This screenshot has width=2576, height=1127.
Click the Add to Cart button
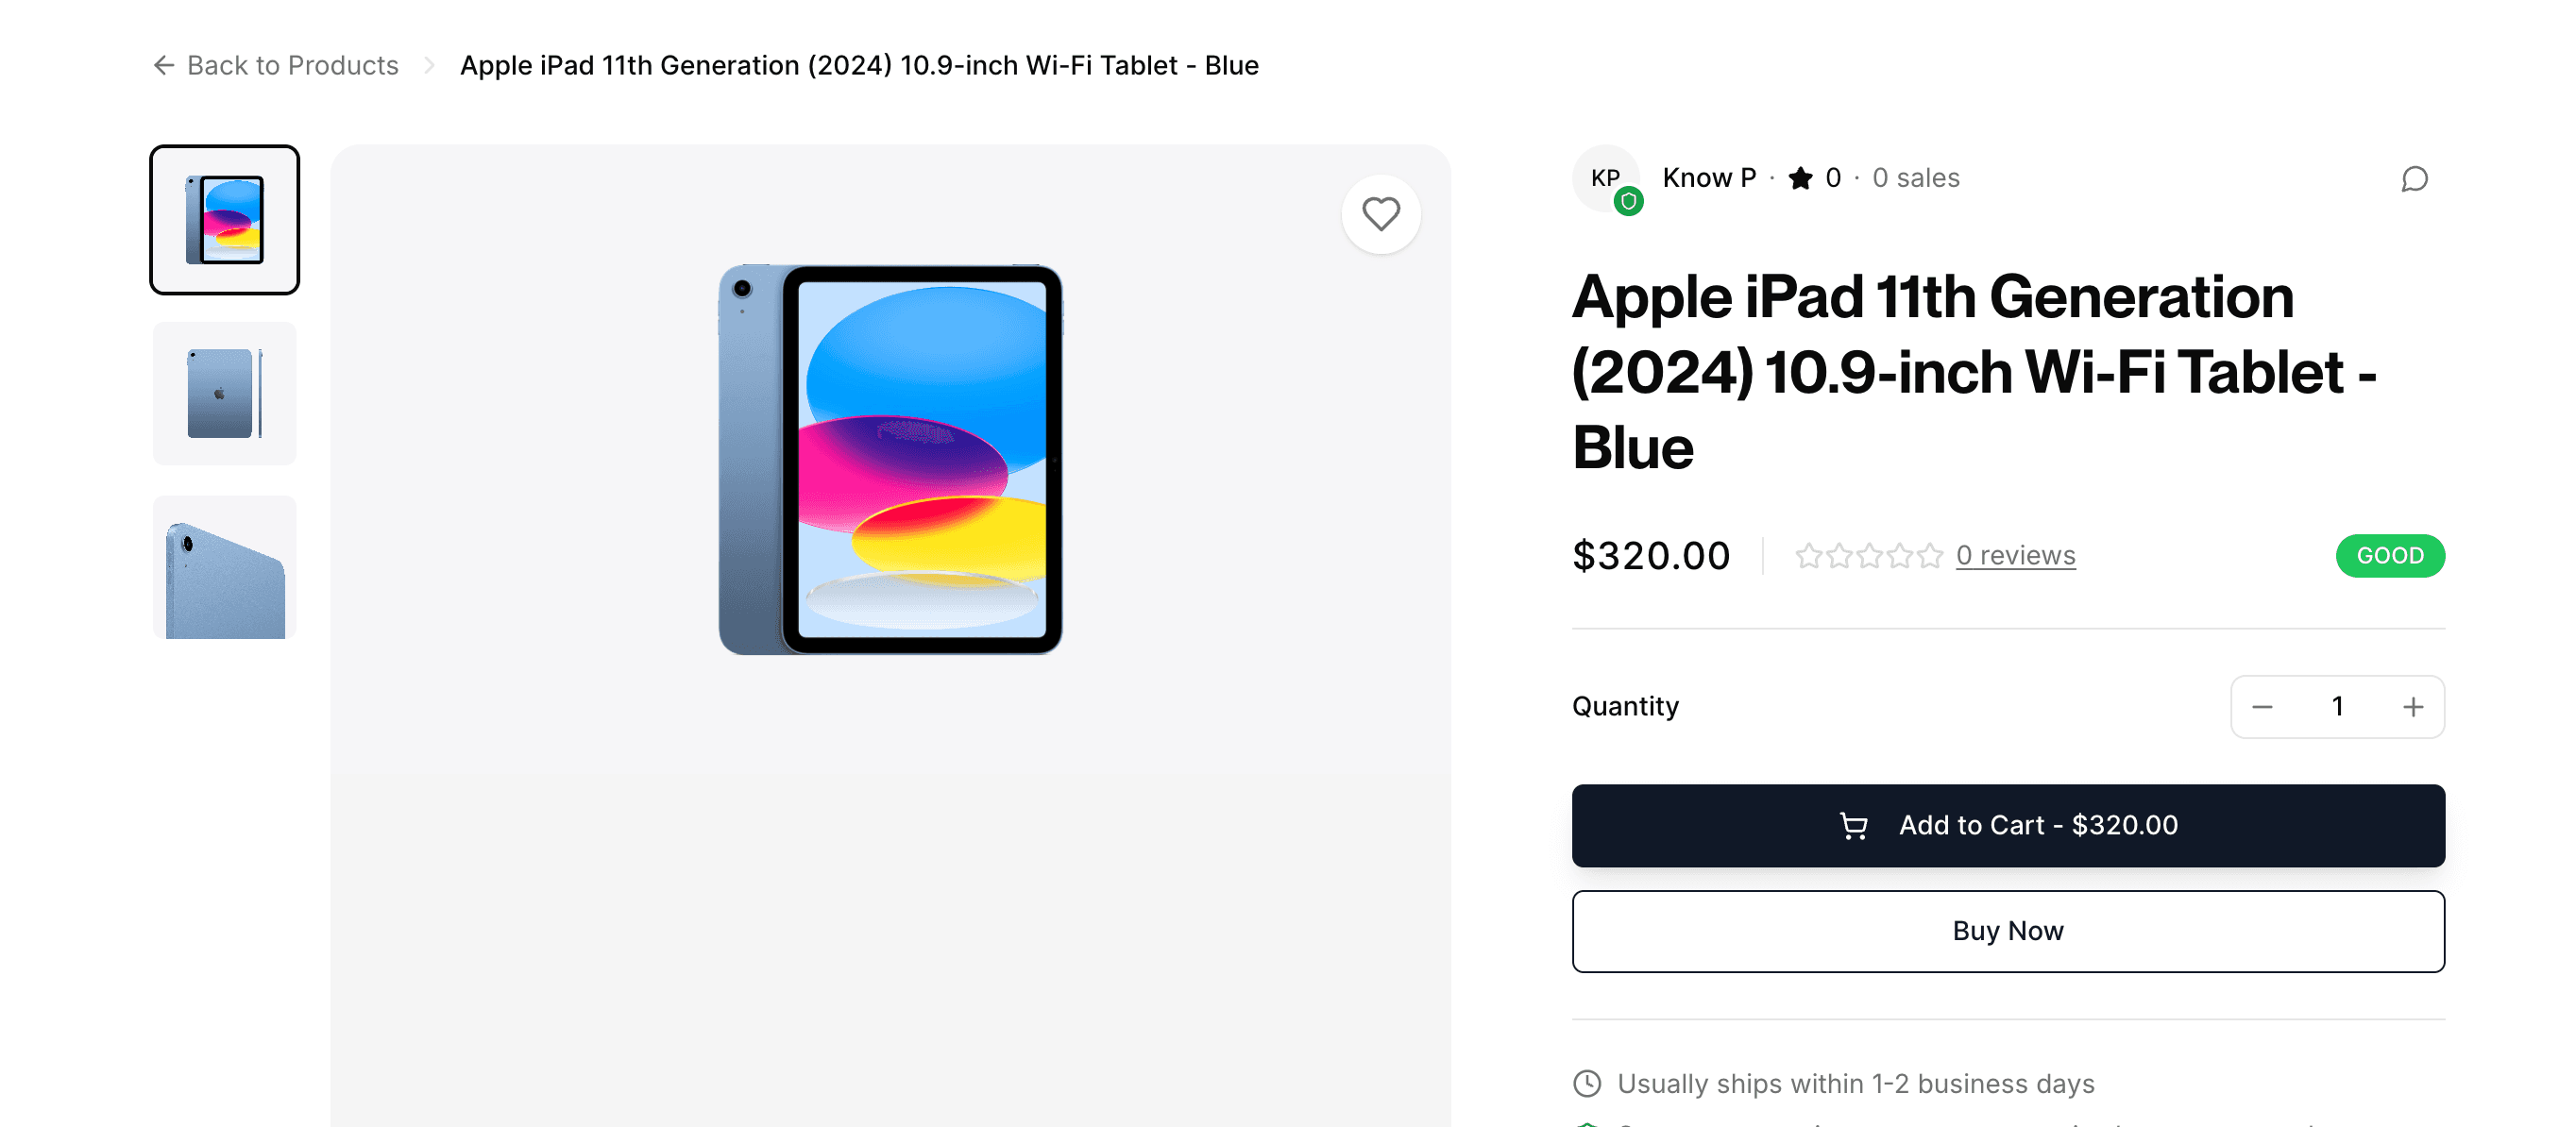tap(2007, 826)
